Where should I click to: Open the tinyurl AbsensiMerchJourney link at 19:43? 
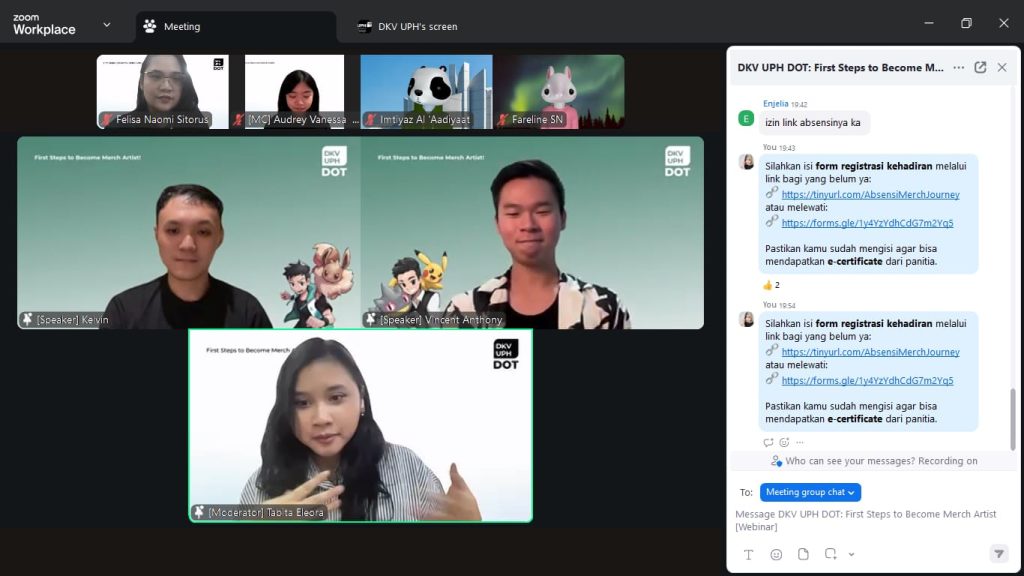tap(870, 195)
